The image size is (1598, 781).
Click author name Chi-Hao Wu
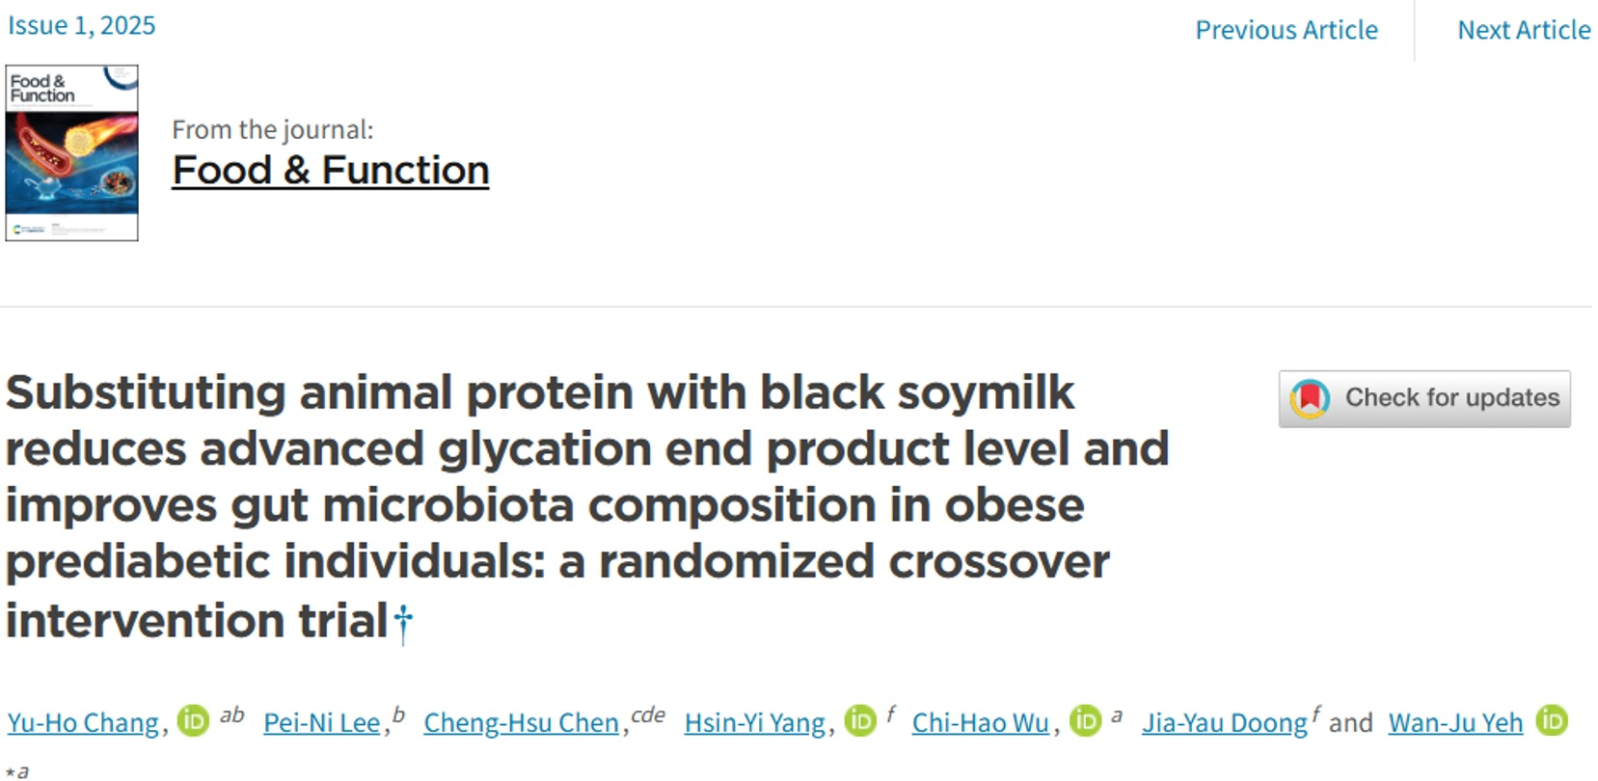(x=980, y=723)
